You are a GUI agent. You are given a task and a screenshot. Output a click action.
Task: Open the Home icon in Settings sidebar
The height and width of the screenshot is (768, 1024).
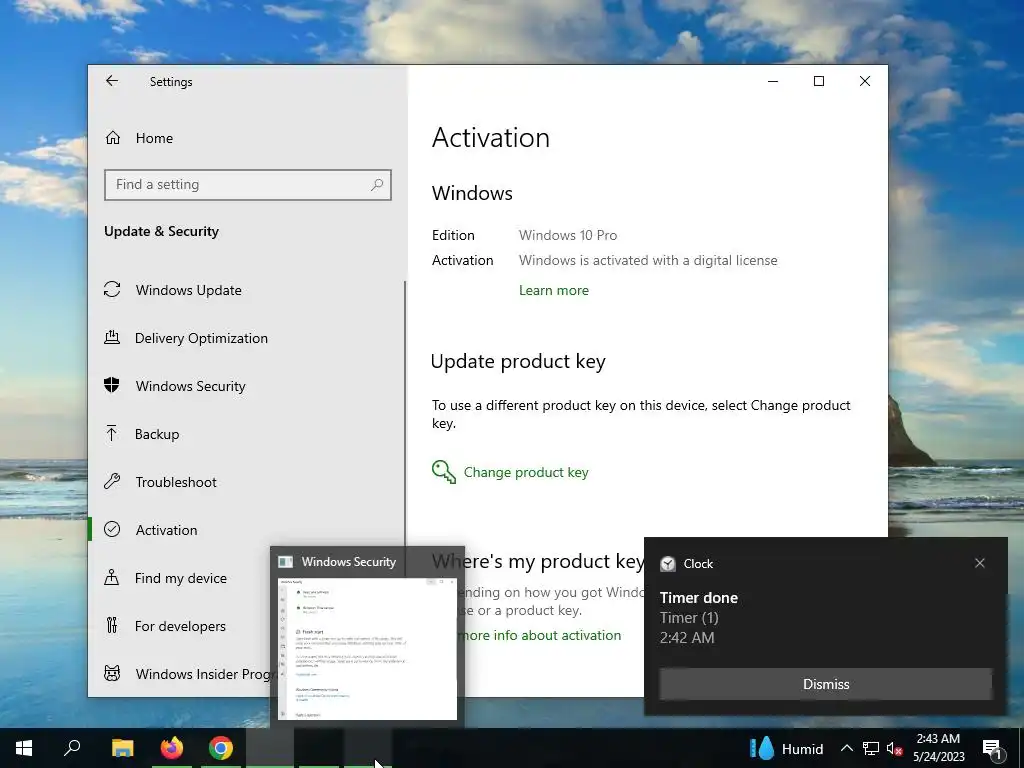[113, 138]
